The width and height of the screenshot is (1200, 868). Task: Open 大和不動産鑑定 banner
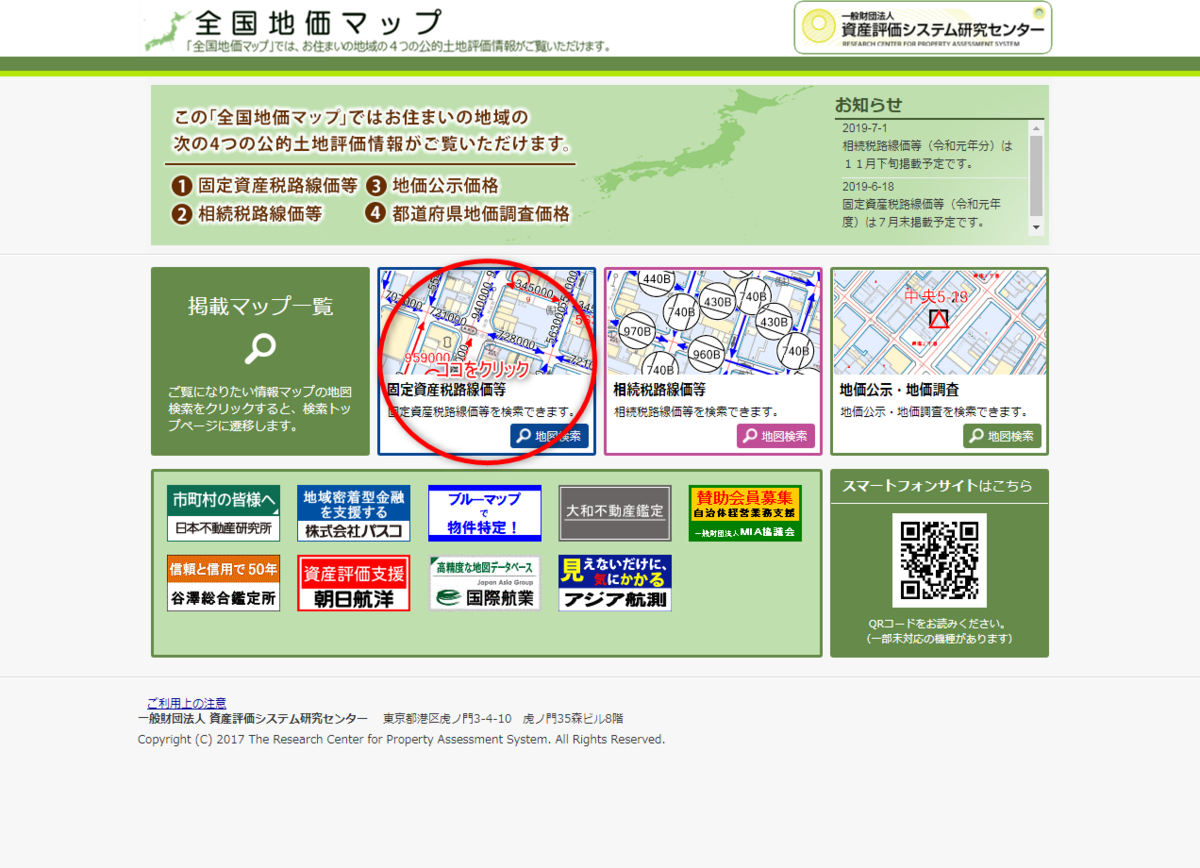point(614,513)
